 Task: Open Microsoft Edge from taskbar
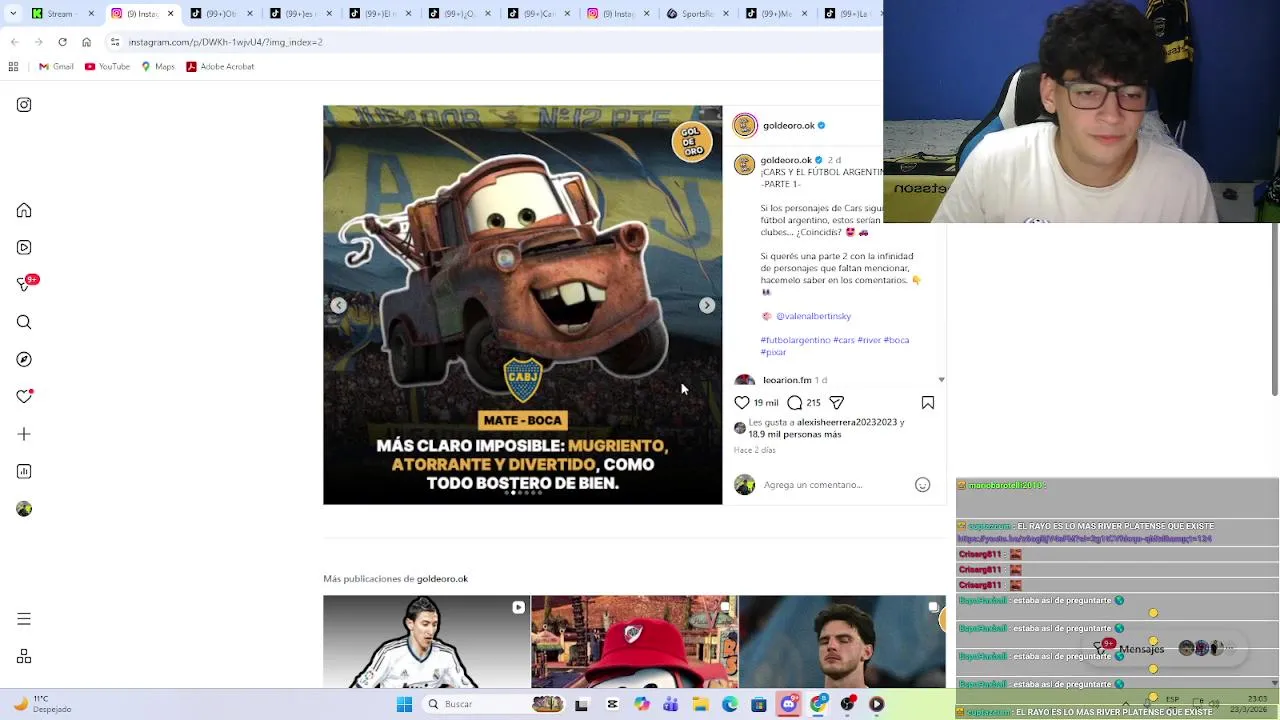(x=730, y=705)
